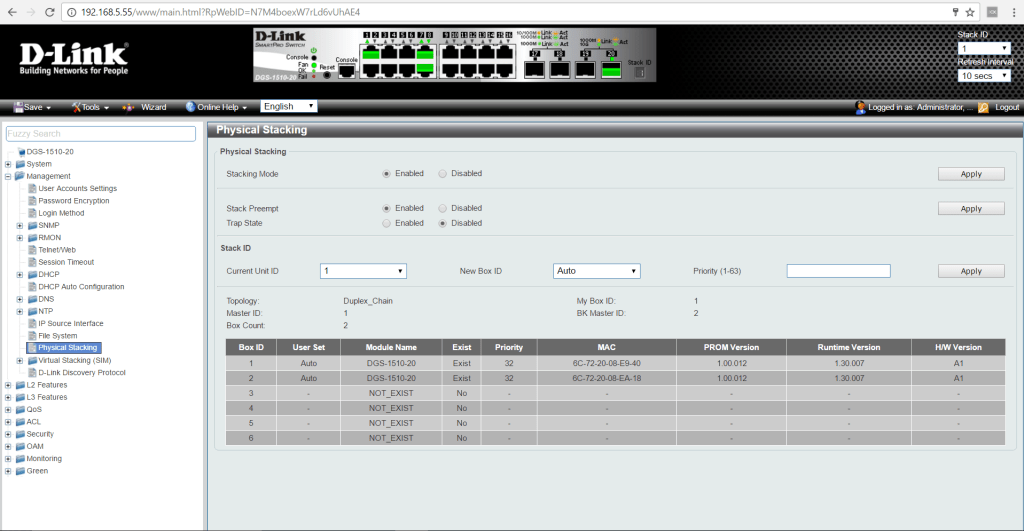1024x531 pixels.
Task: Set Stacking Mode to Disabled
Action: click(x=443, y=173)
